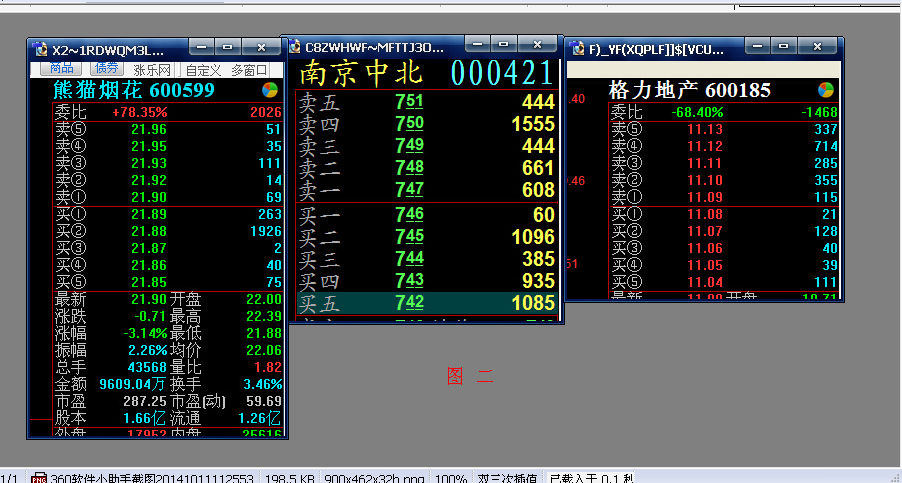Maximize the F)_YF(XQPLF window

(x=783, y=47)
